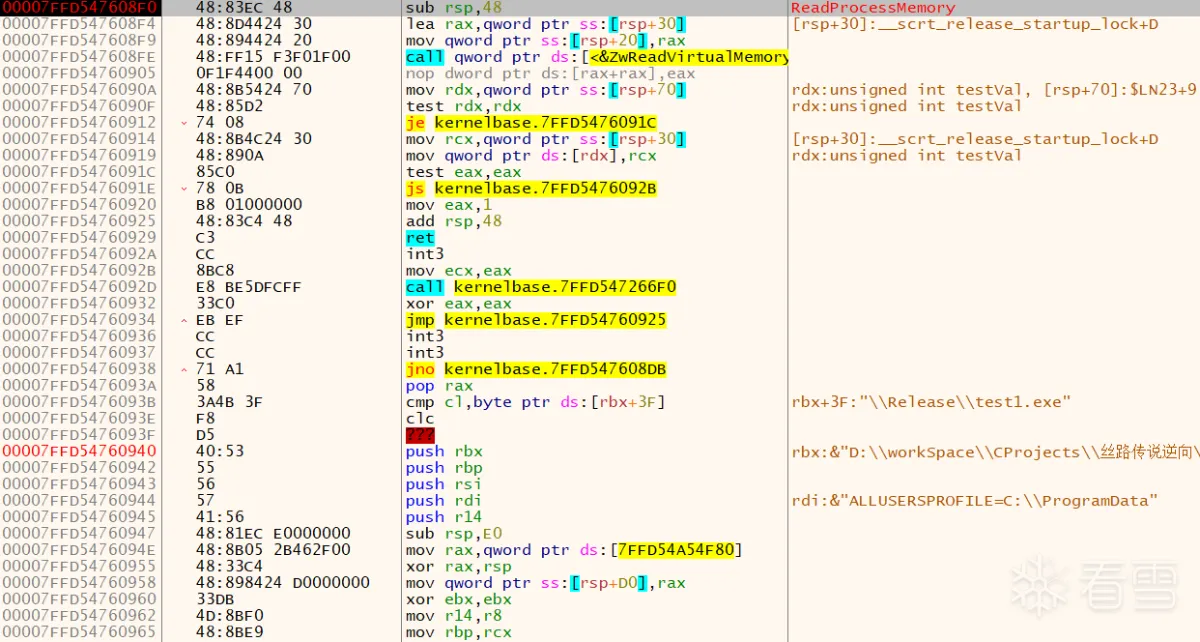
Task: Select the bytes "B8 01000000"
Action: tap(249, 205)
